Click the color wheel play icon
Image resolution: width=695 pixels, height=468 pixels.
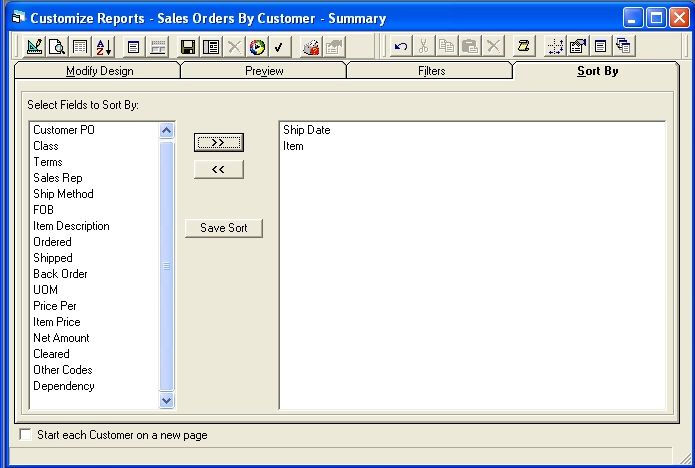(x=257, y=47)
